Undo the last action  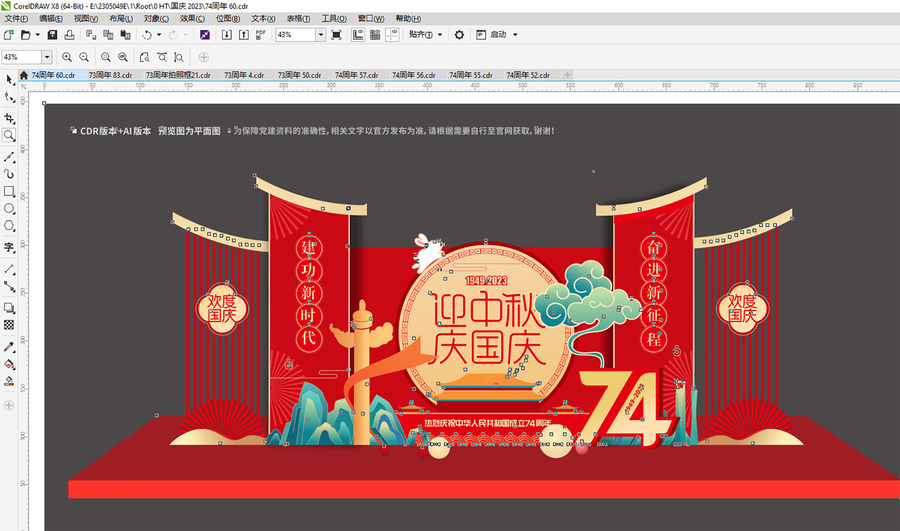point(147,35)
